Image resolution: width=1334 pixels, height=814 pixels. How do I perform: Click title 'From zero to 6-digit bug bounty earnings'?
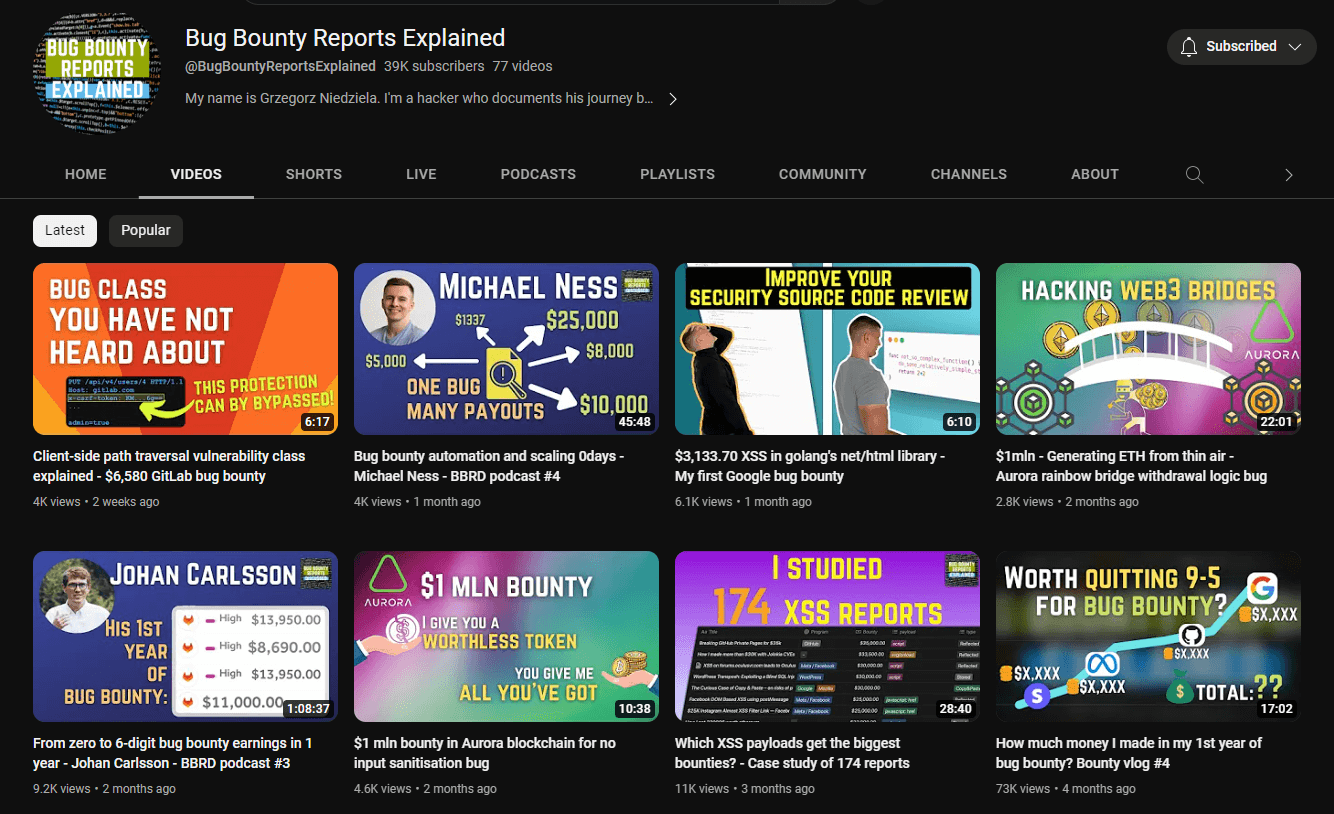173,753
